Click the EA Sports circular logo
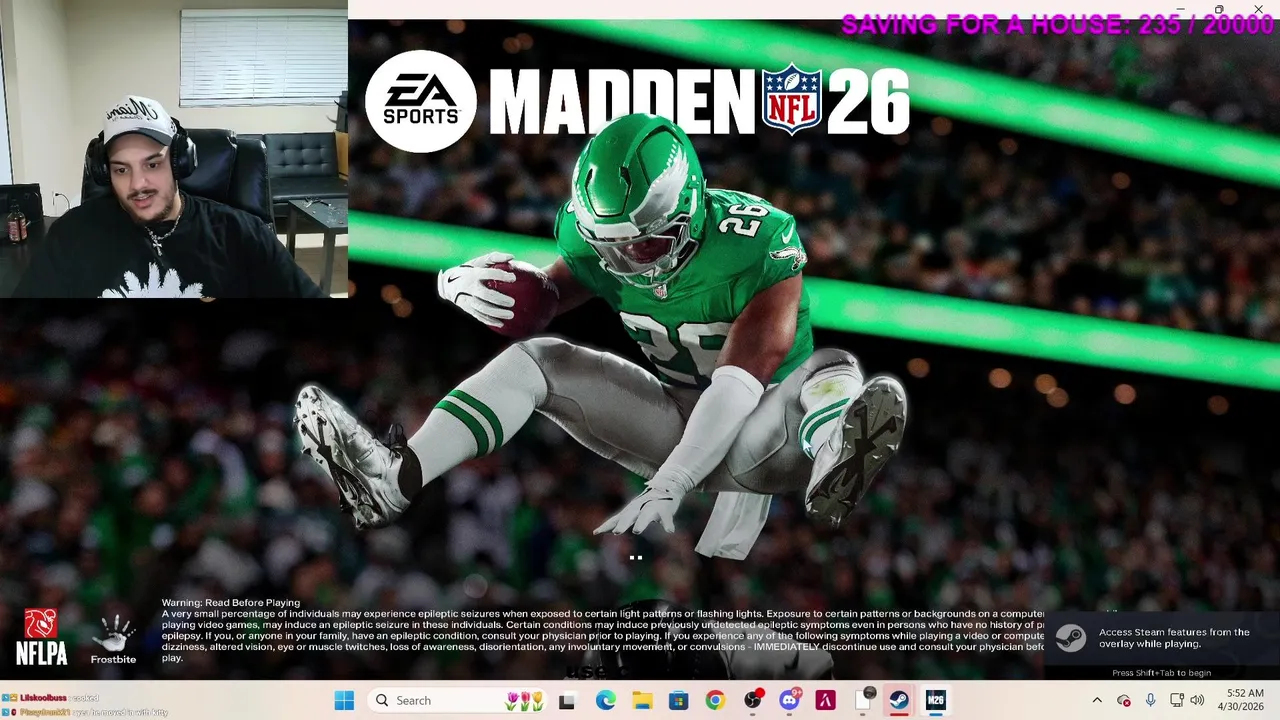 point(421,101)
